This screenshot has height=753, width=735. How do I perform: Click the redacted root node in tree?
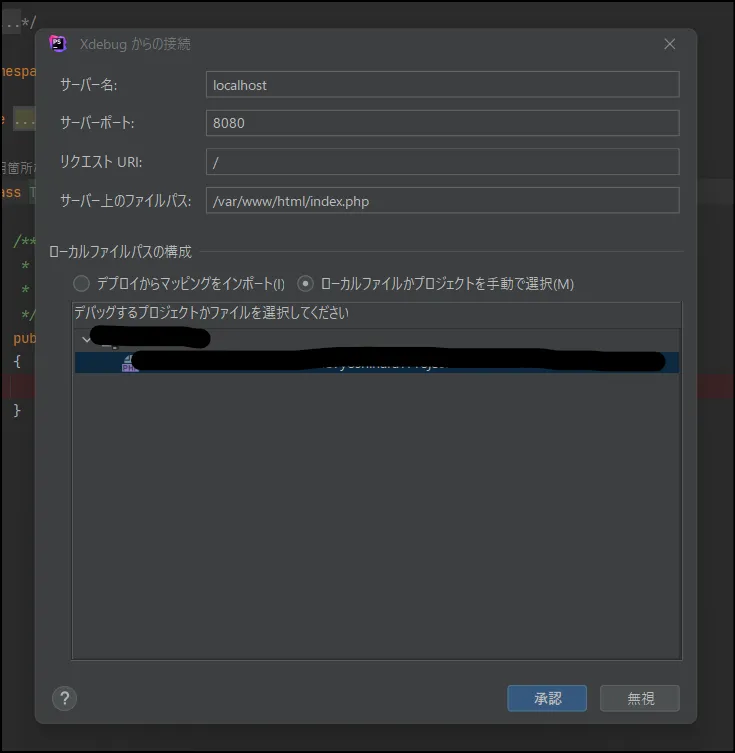point(150,339)
